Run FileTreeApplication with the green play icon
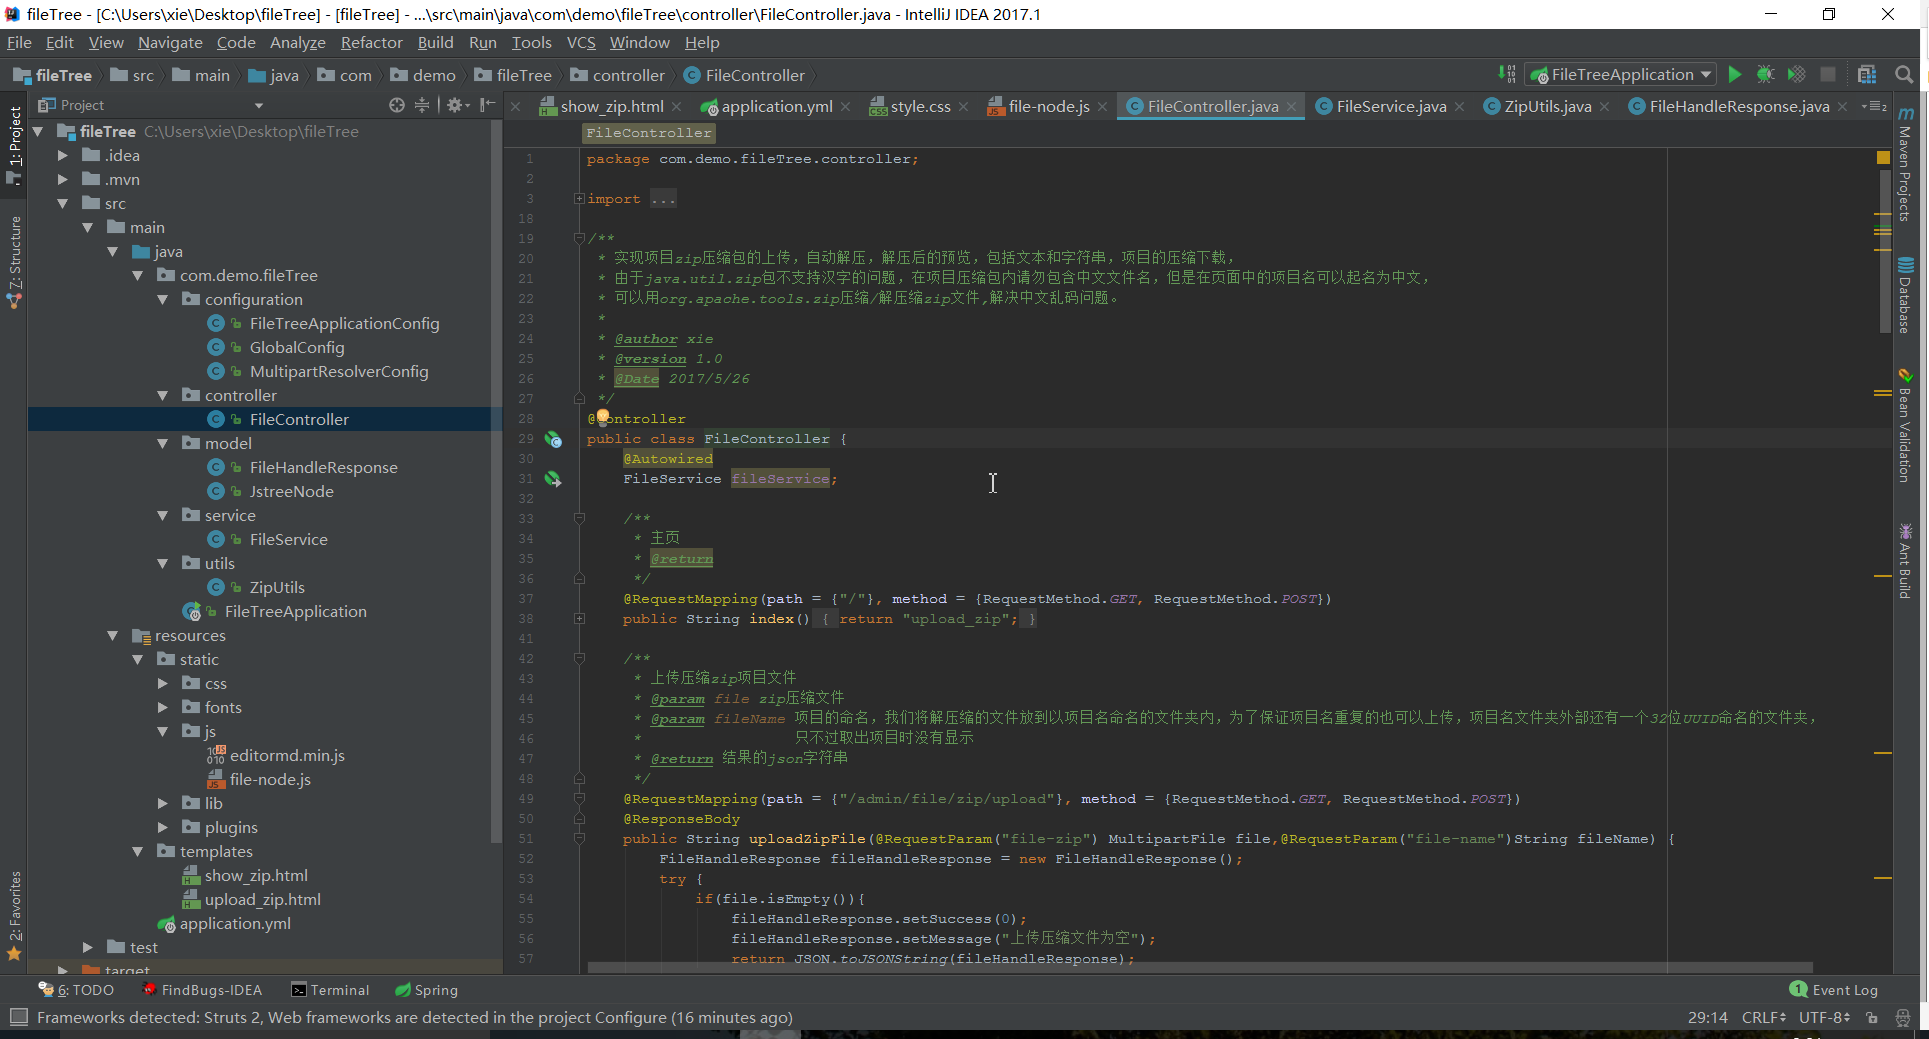The image size is (1929, 1039). point(1735,75)
